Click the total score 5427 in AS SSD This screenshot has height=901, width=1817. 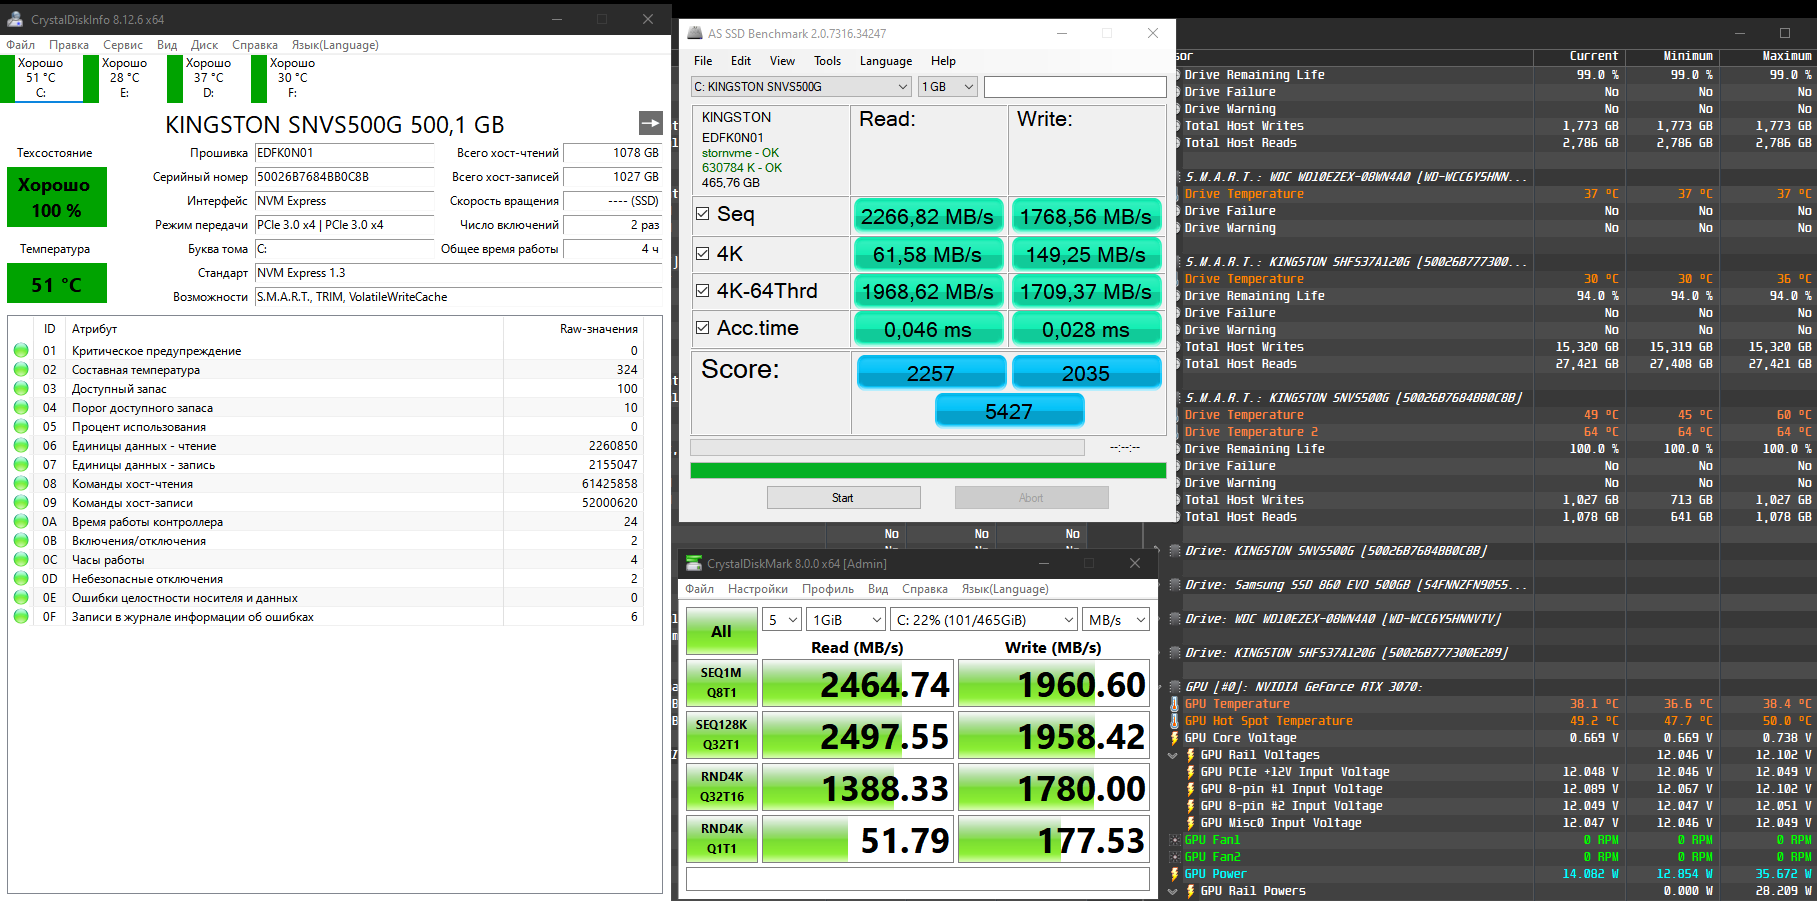tap(1009, 411)
